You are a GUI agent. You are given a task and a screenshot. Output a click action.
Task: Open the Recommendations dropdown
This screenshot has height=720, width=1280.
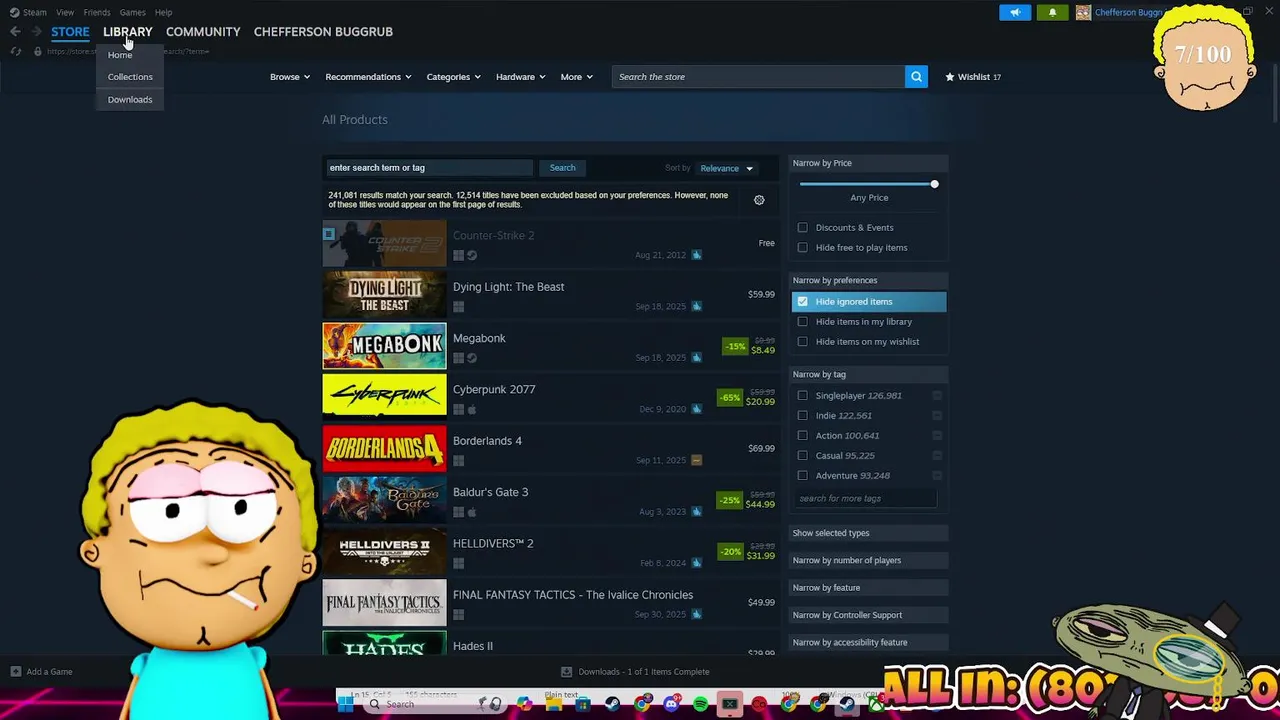(x=368, y=77)
